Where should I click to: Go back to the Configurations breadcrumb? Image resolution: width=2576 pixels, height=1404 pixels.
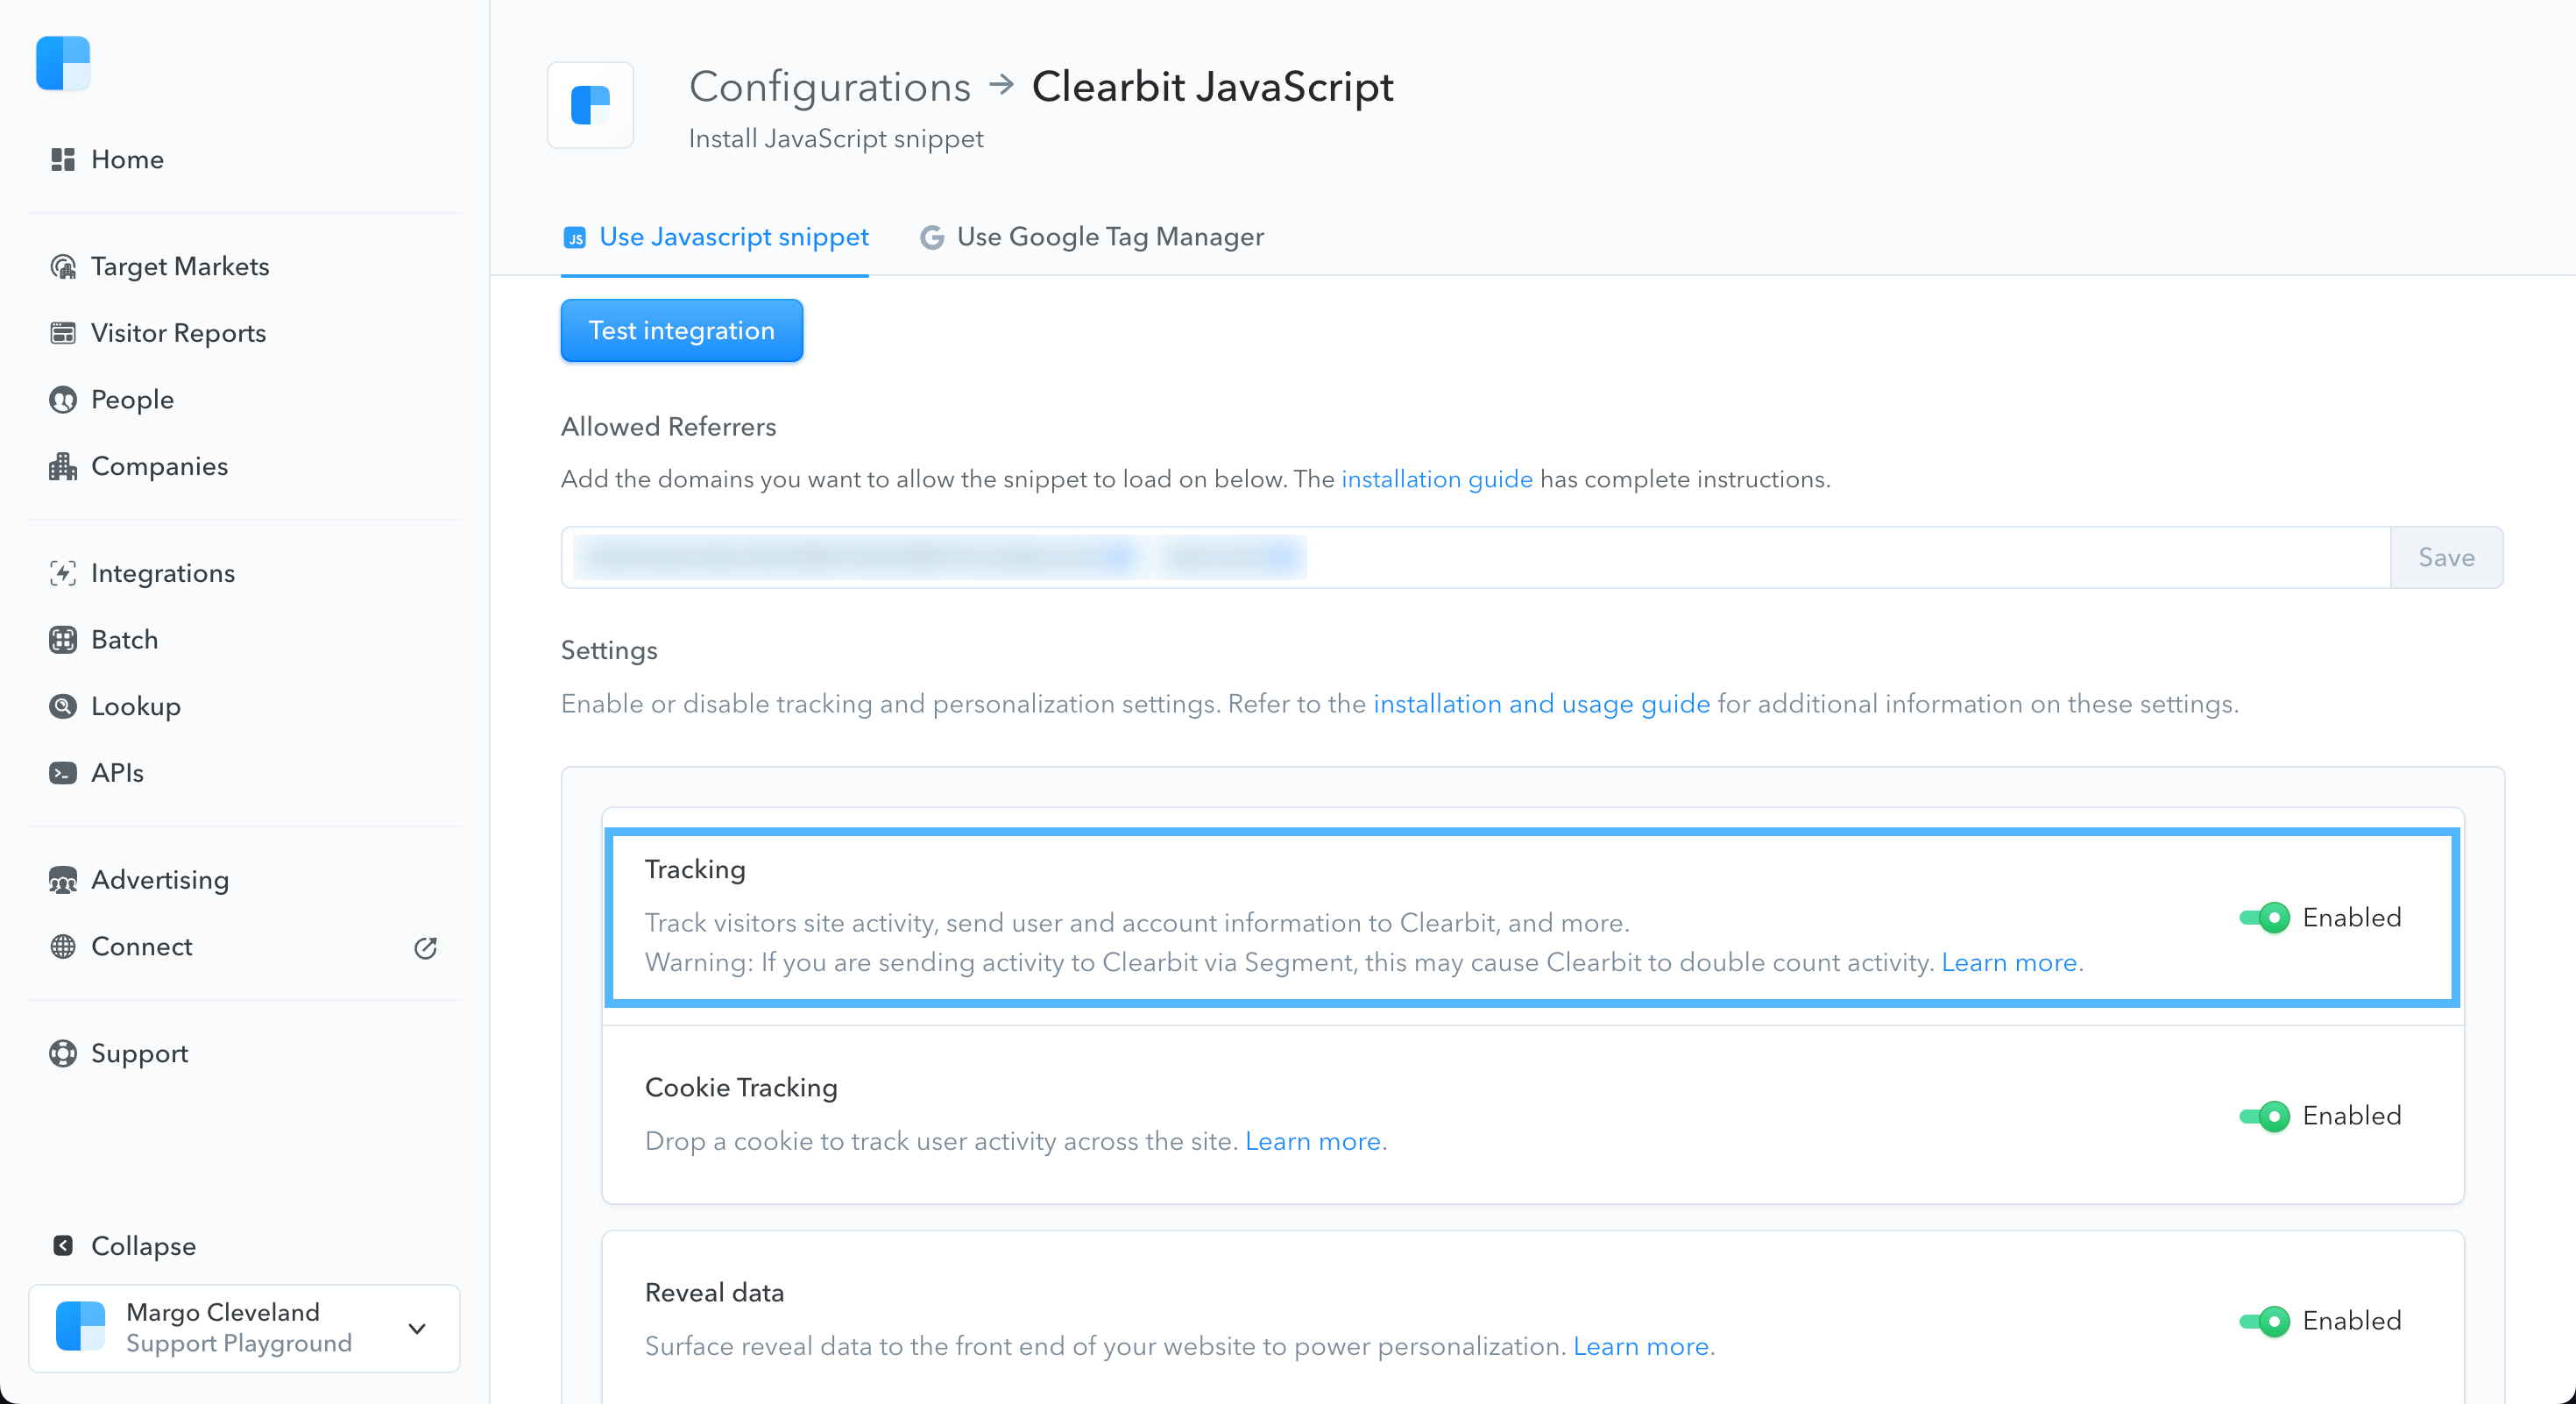pos(829,87)
